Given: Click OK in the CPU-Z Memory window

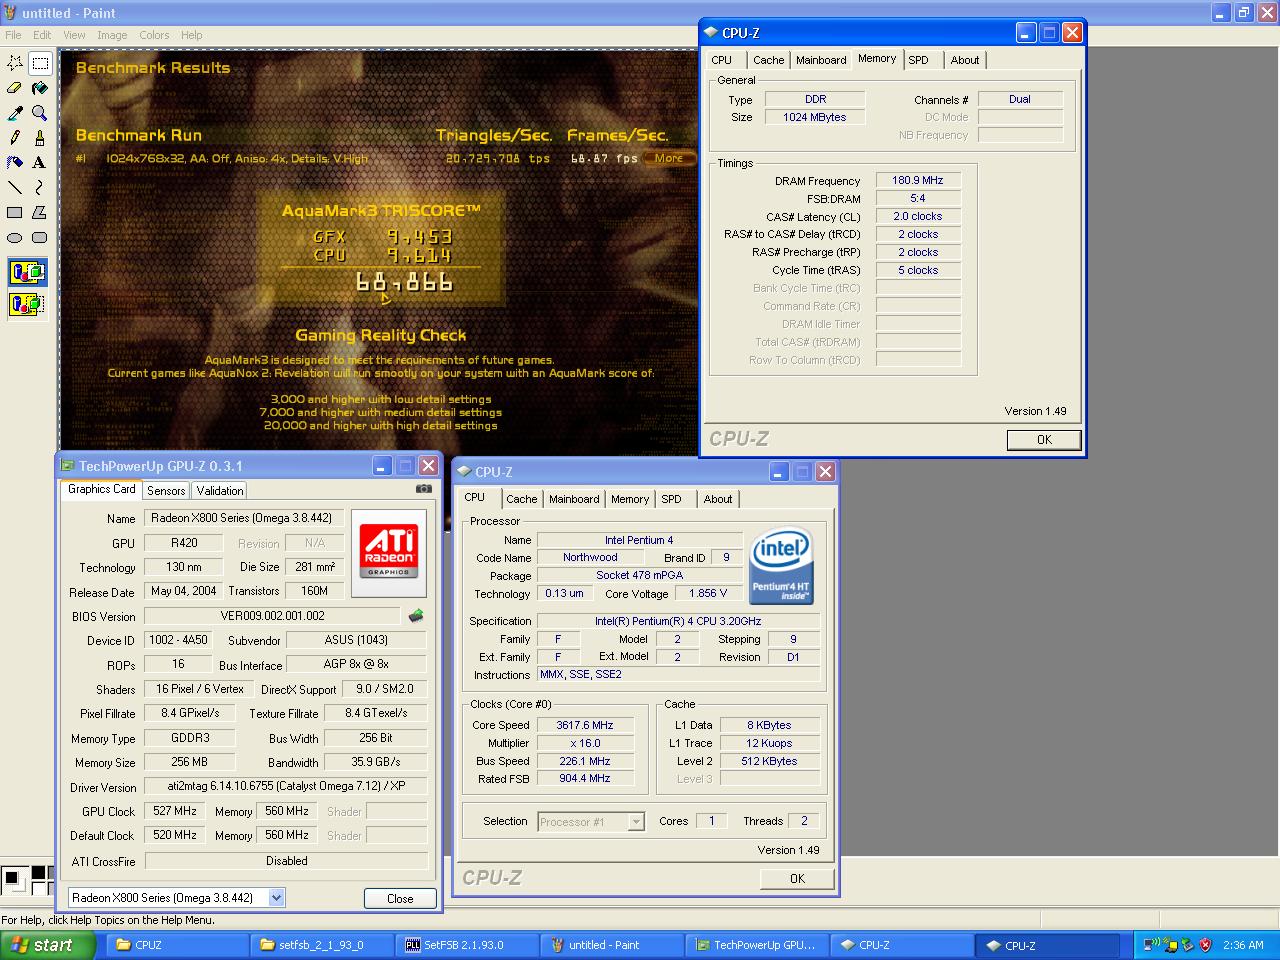Looking at the screenshot, I should coord(1044,439).
